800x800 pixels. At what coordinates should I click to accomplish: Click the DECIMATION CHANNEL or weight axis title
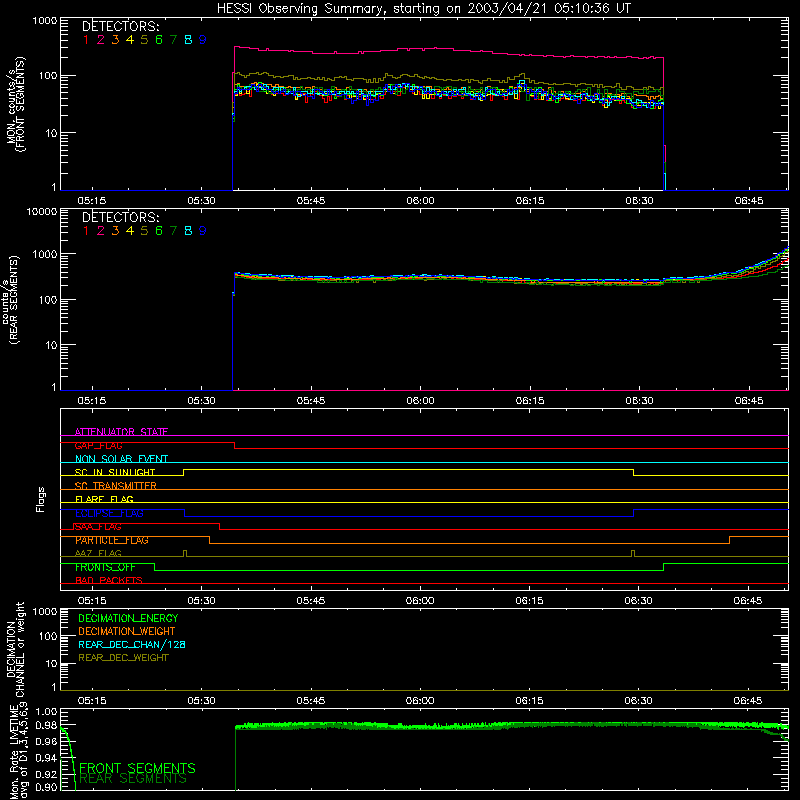point(15,649)
